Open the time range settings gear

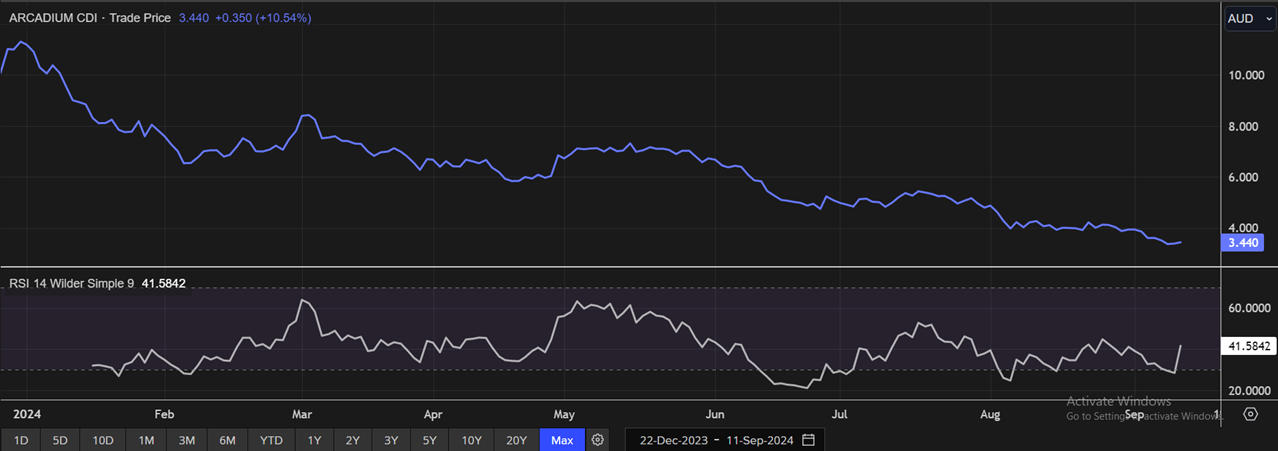598,440
